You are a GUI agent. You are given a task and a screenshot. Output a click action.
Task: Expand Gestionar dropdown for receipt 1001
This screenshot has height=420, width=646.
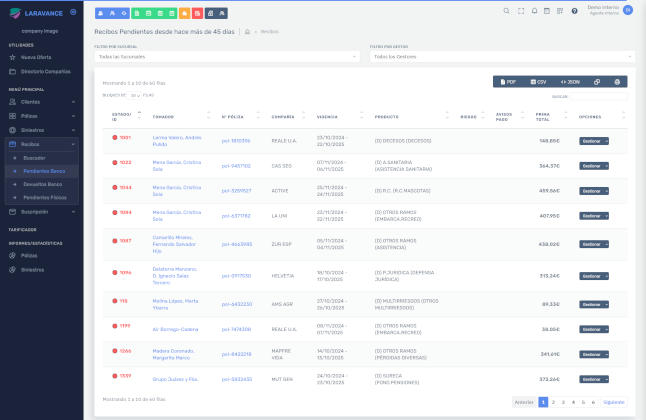[x=594, y=139]
